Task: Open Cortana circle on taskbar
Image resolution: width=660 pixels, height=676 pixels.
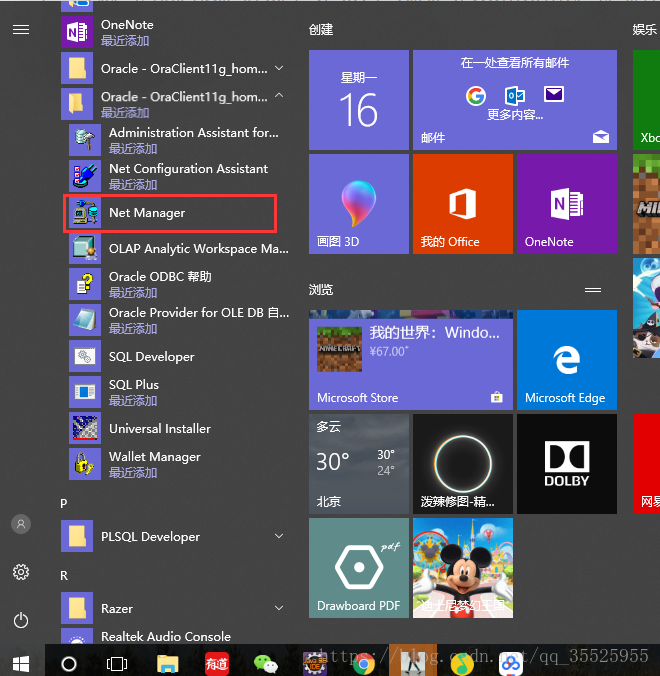Action: [69, 664]
